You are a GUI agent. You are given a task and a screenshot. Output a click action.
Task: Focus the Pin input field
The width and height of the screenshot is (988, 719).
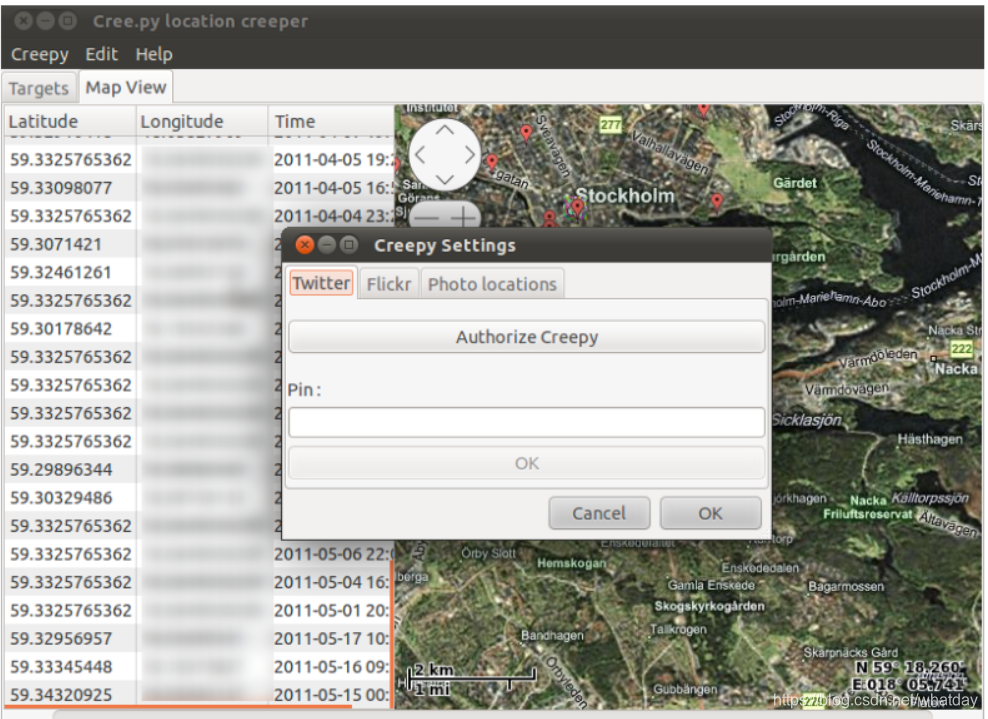point(527,422)
